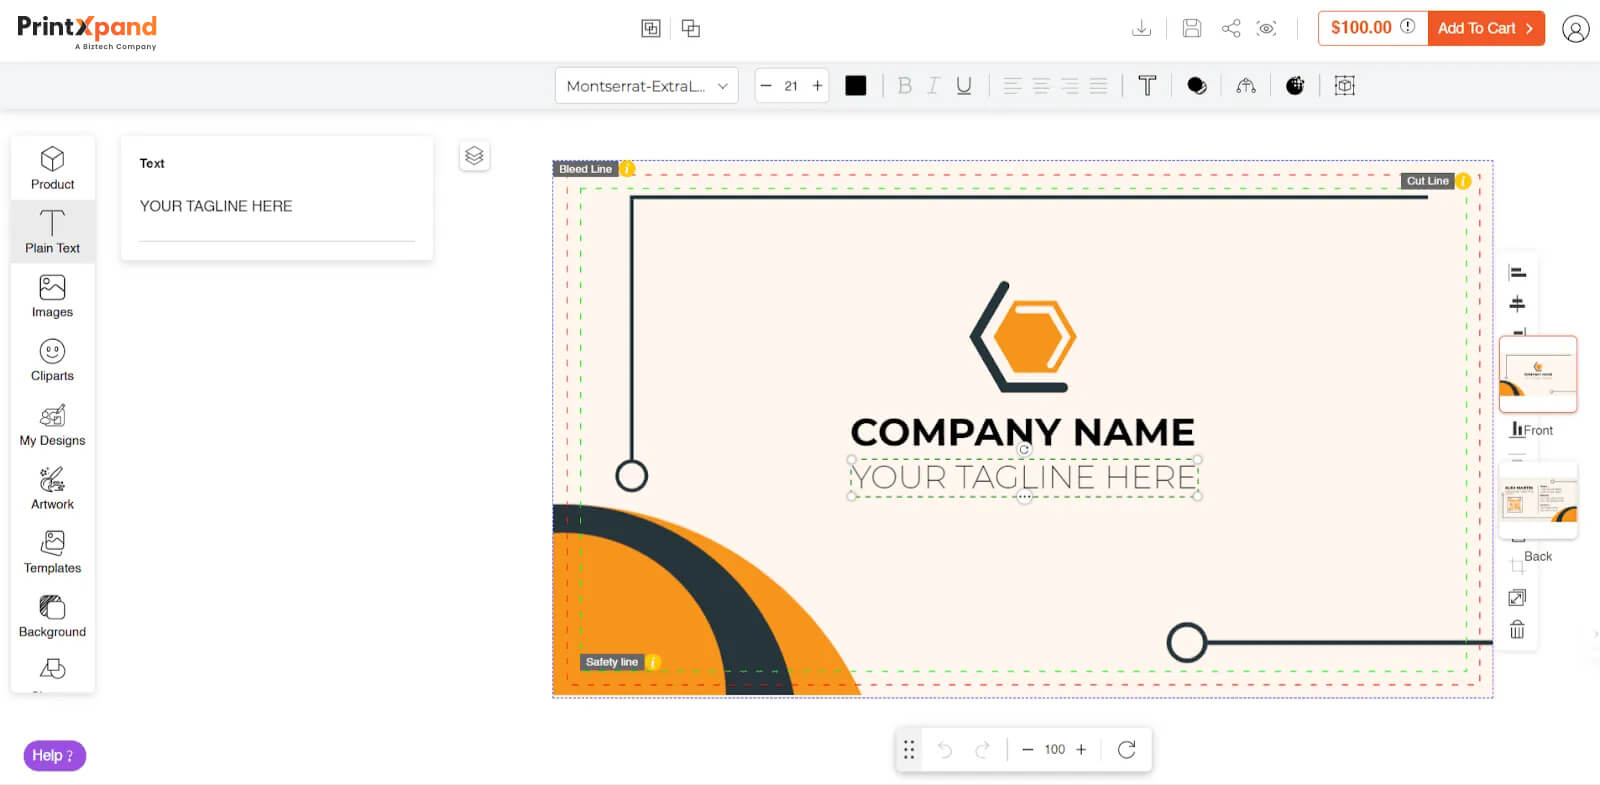The width and height of the screenshot is (1600, 785).
Task: Open the Templates sidebar tab
Action: tap(52, 553)
